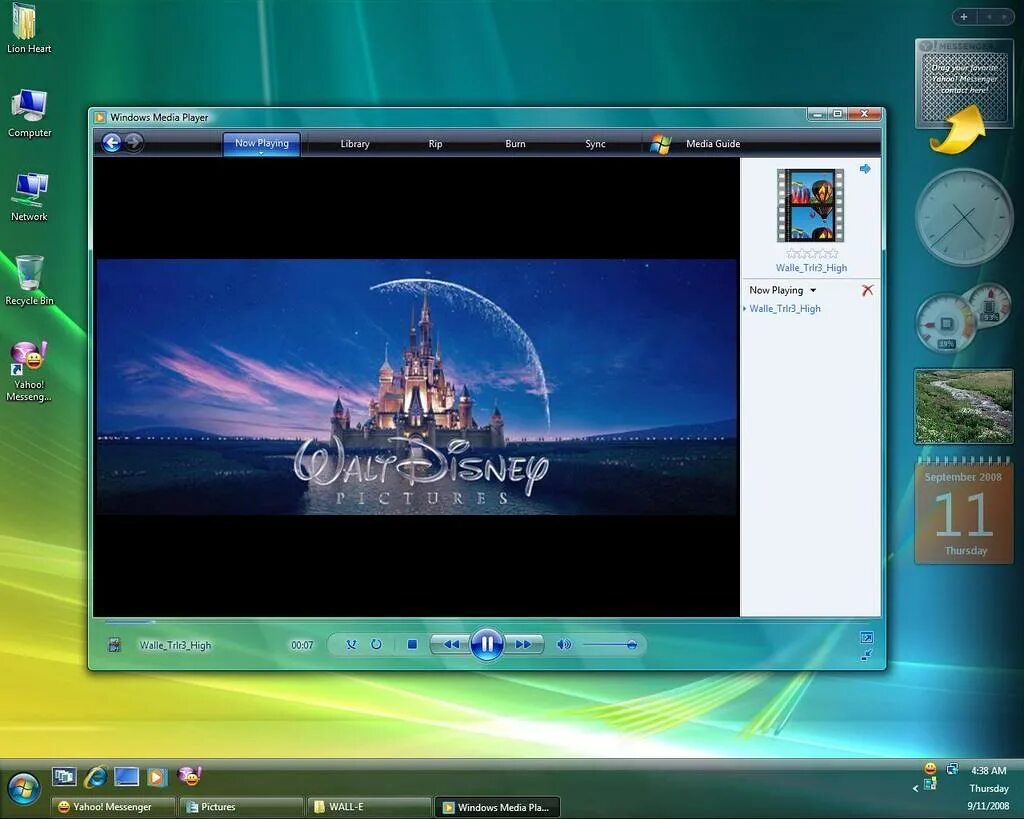
Task: Pause the playing WALL-E trailer
Action: pos(487,645)
